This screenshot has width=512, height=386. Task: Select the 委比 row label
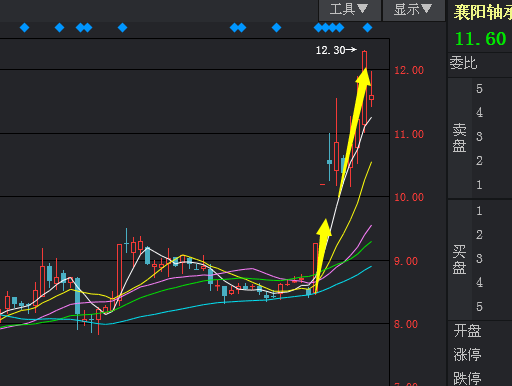[463, 63]
